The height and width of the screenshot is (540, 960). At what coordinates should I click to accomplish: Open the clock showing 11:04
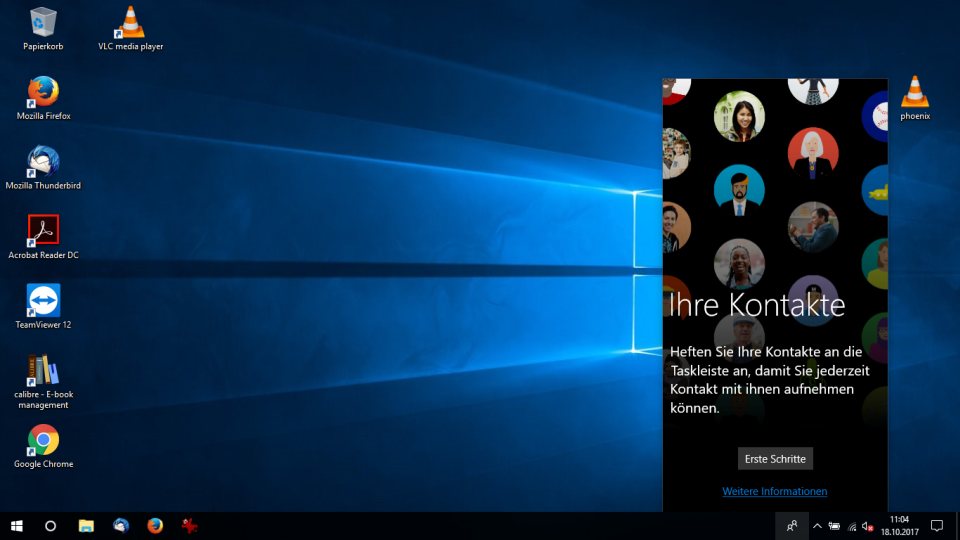(899, 526)
